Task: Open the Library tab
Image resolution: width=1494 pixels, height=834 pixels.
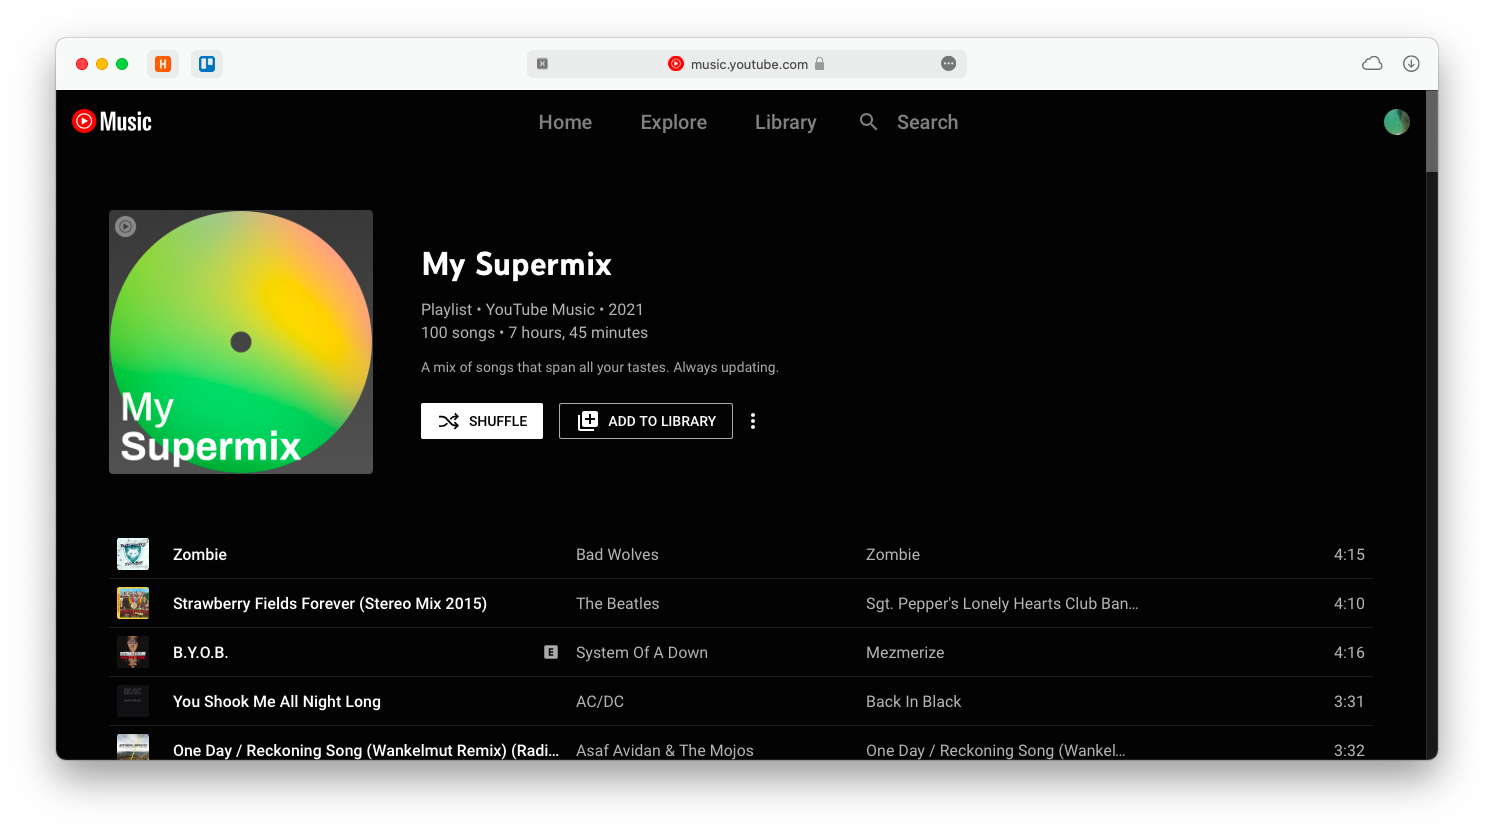Action: point(785,122)
